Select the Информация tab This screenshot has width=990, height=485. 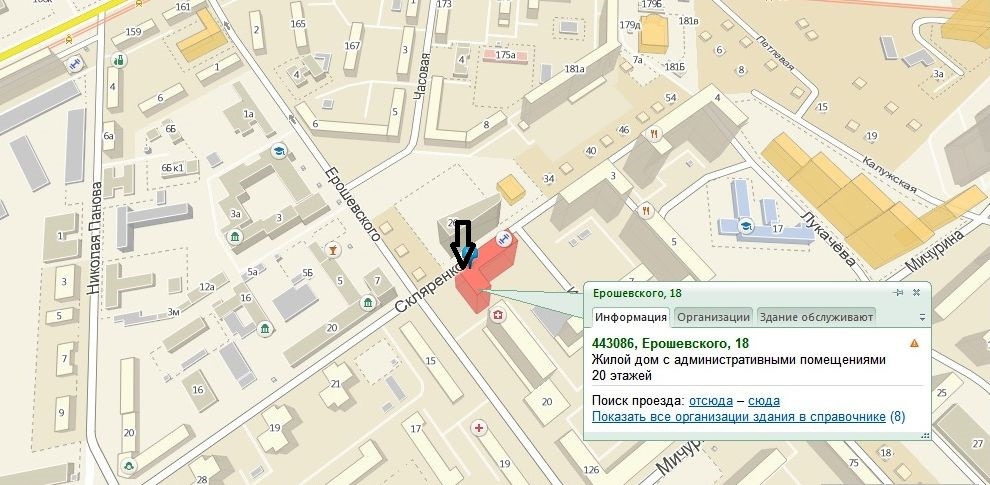[x=631, y=317]
